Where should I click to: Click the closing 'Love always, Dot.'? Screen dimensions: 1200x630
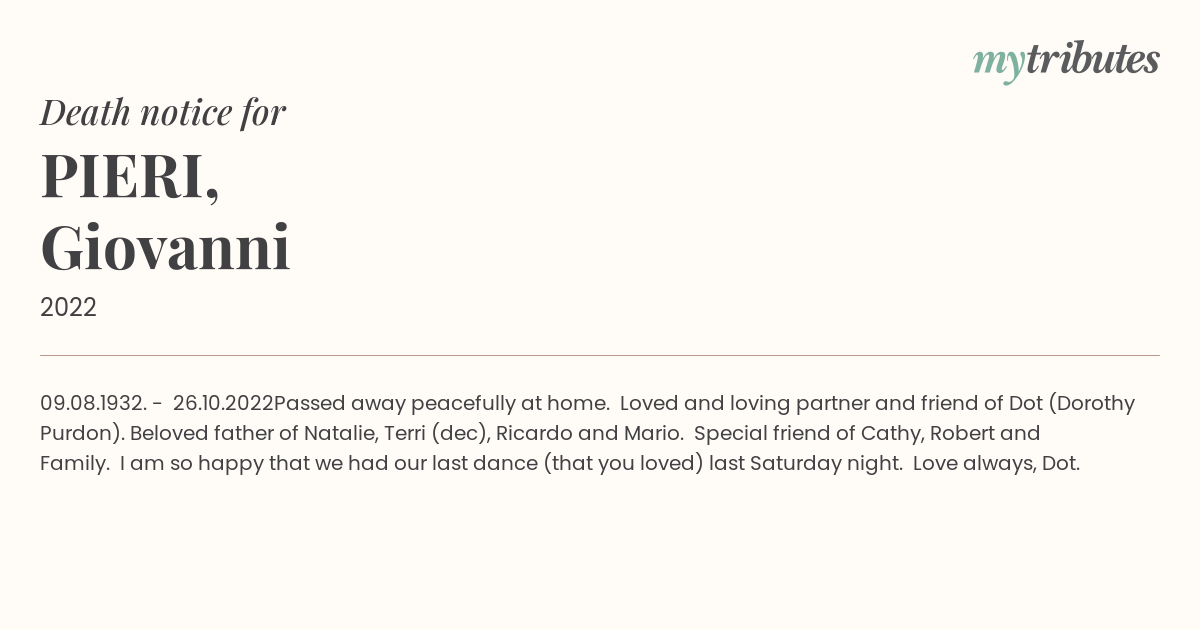coord(996,464)
